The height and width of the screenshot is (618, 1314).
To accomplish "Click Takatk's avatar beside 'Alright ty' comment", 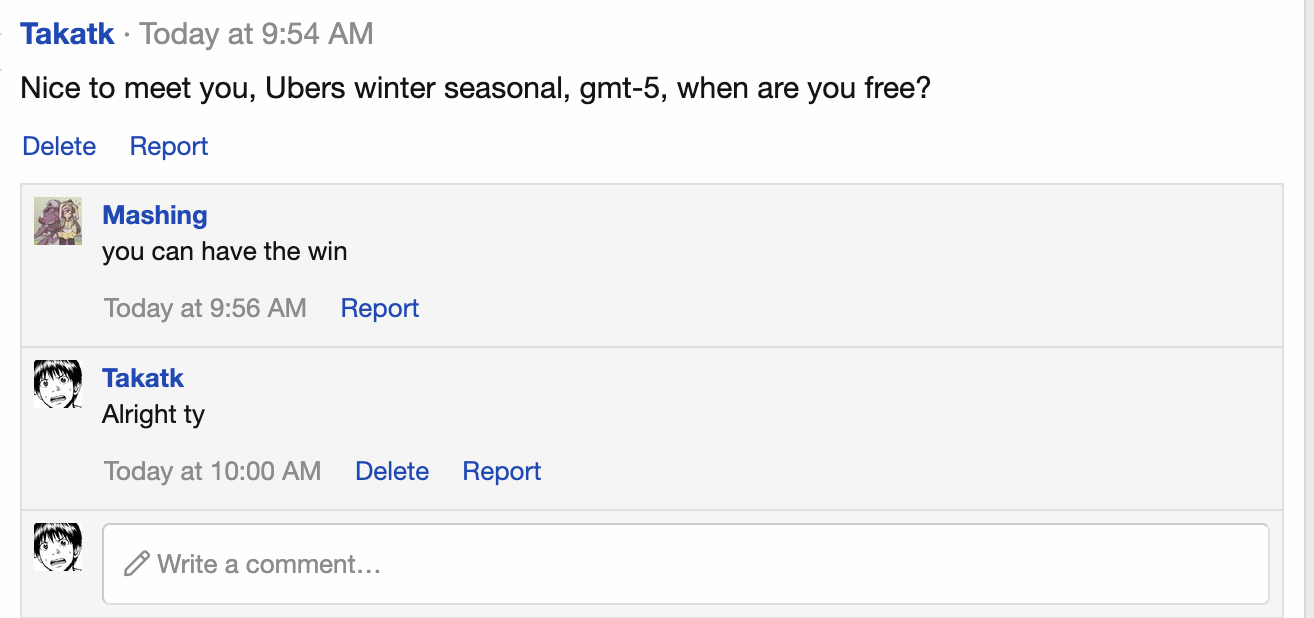I will (58, 384).
